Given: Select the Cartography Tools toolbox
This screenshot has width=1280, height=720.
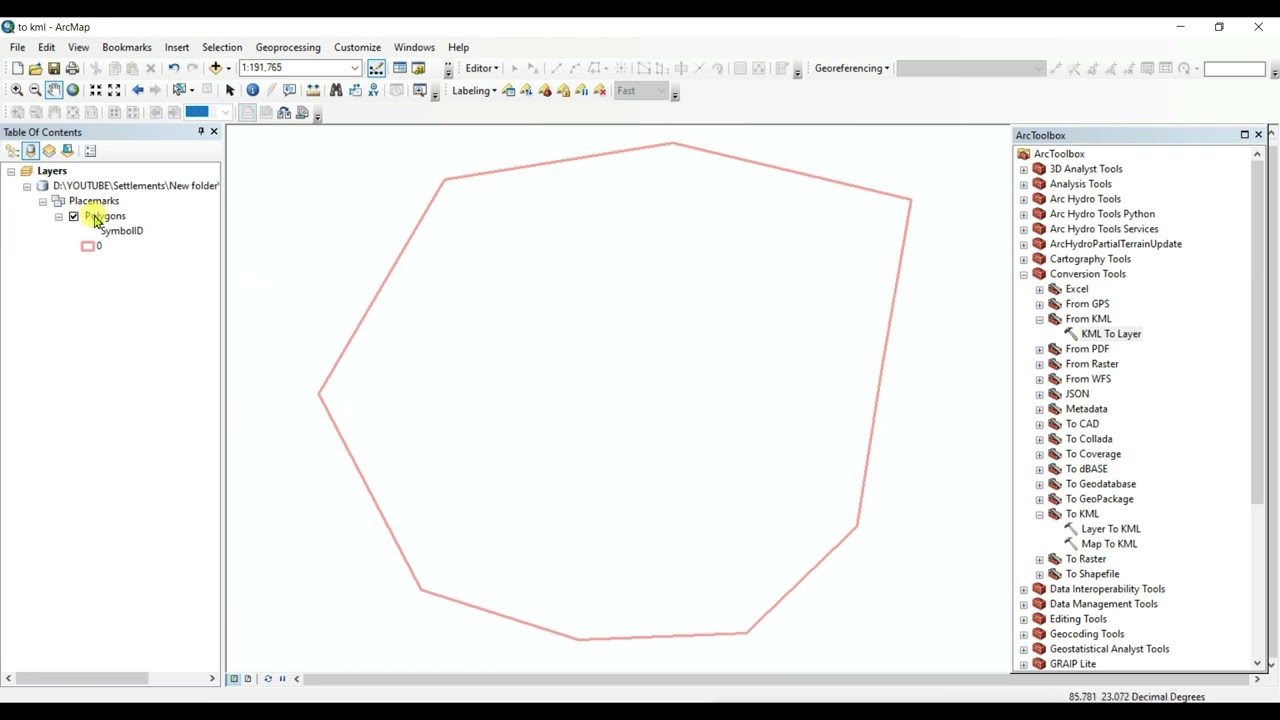Looking at the screenshot, I should (1090, 259).
